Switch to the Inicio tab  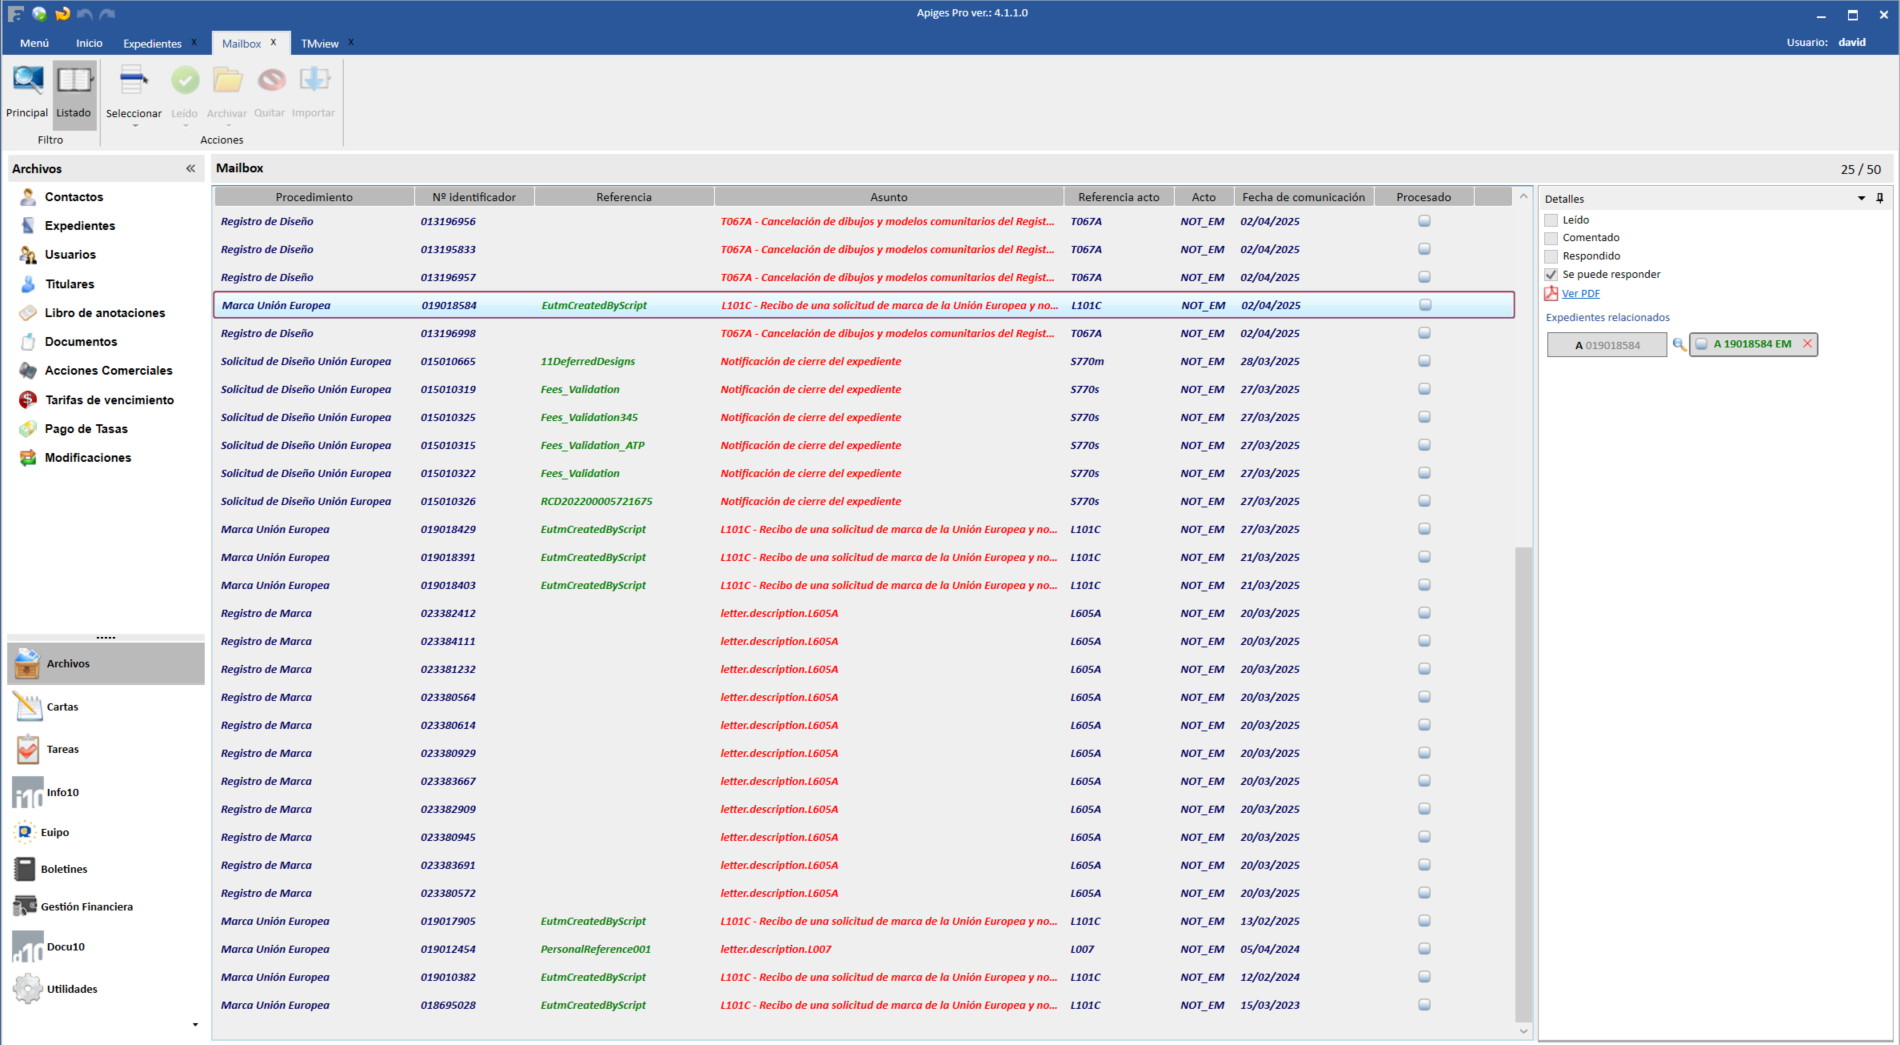point(89,43)
